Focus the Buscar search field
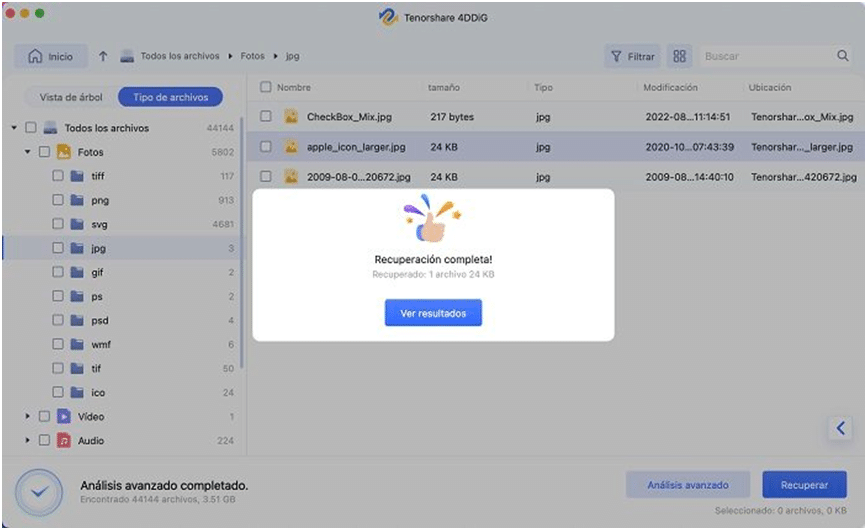The image size is (867, 530). [769, 56]
